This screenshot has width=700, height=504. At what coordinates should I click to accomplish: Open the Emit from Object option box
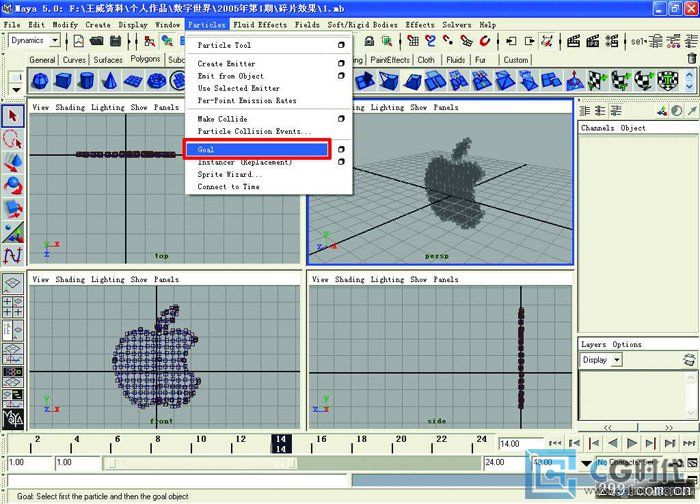tap(341, 76)
